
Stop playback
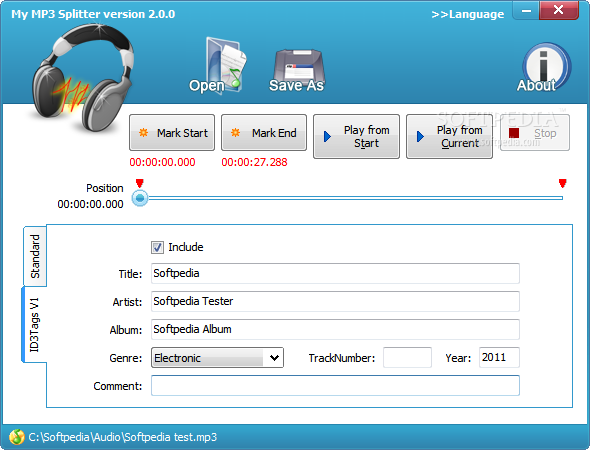coord(535,133)
